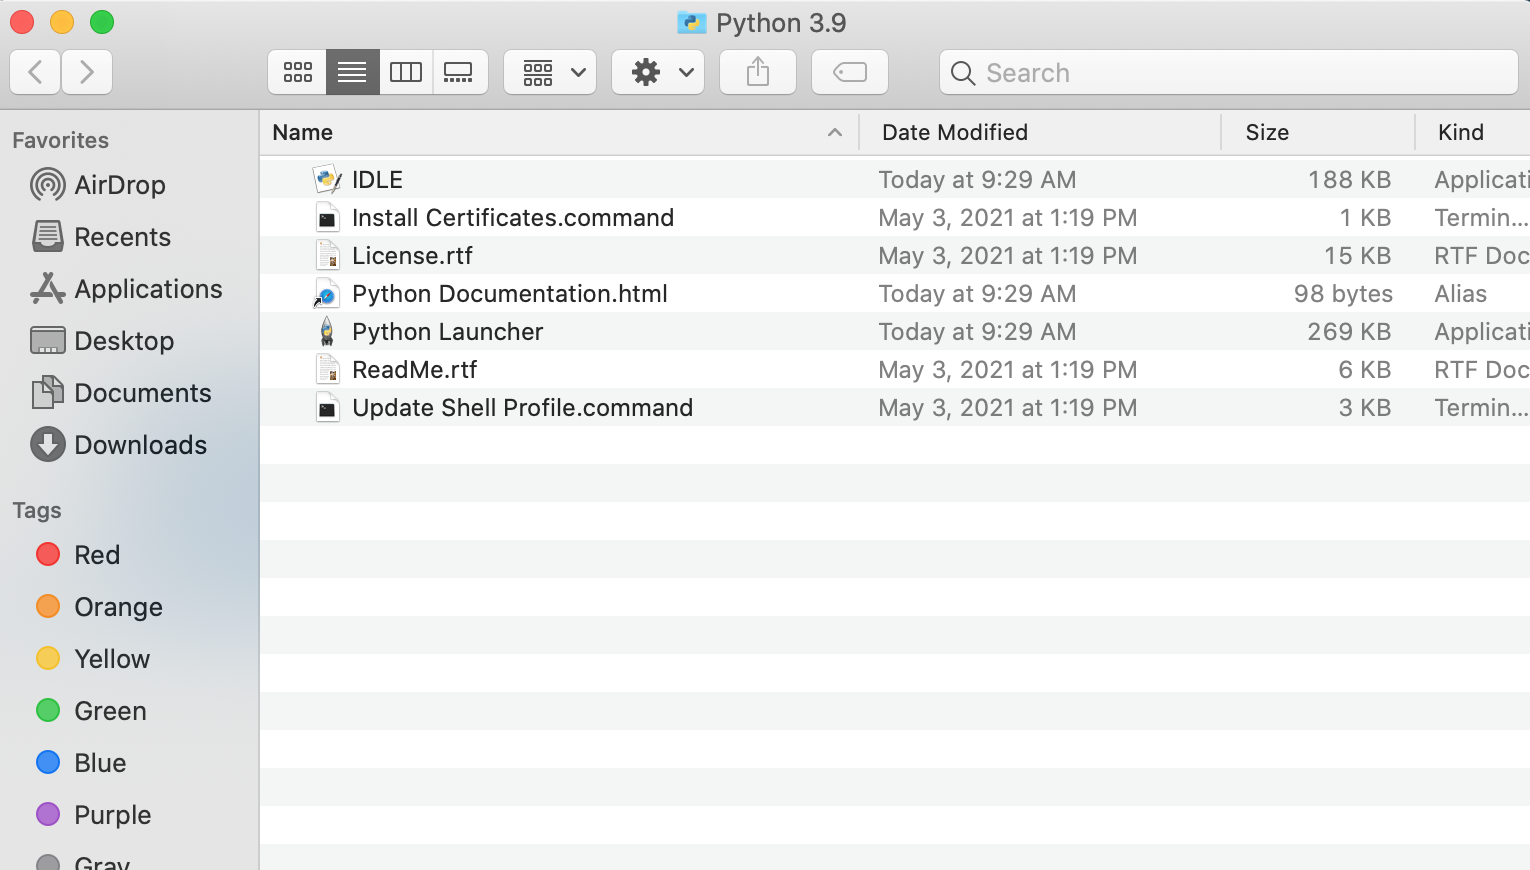
Task: Select the Orange tag
Action: point(99,607)
